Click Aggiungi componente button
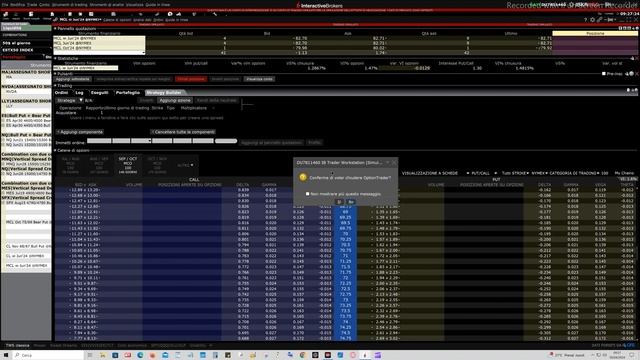Viewport: 640px width, 360px height. click(80, 132)
